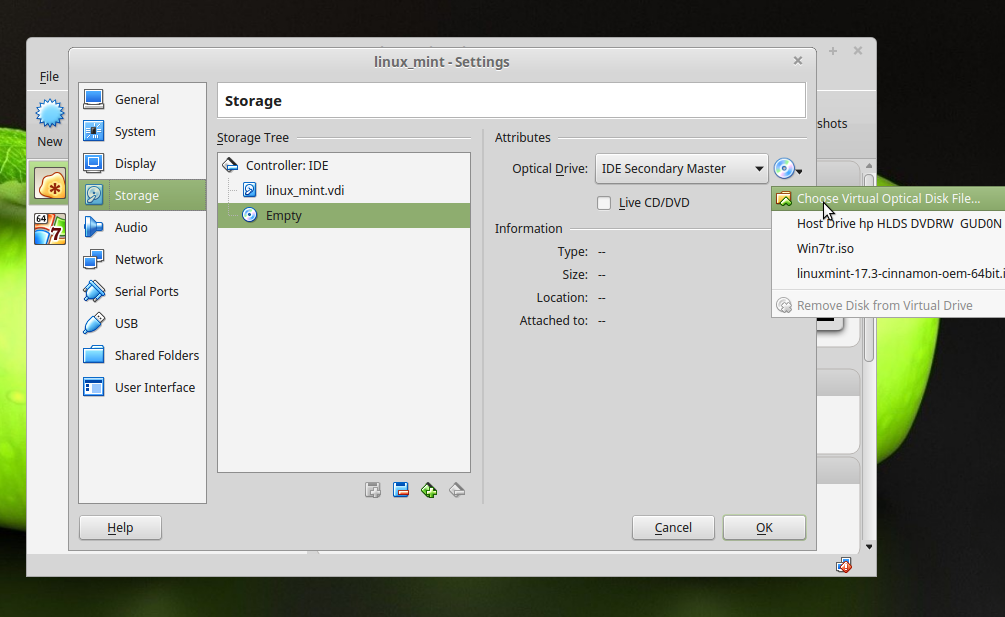This screenshot has width=1005, height=617.
Task: Open the Optical Drive IDE Secondary Master dropdown
Action: (x=681, y=169)
